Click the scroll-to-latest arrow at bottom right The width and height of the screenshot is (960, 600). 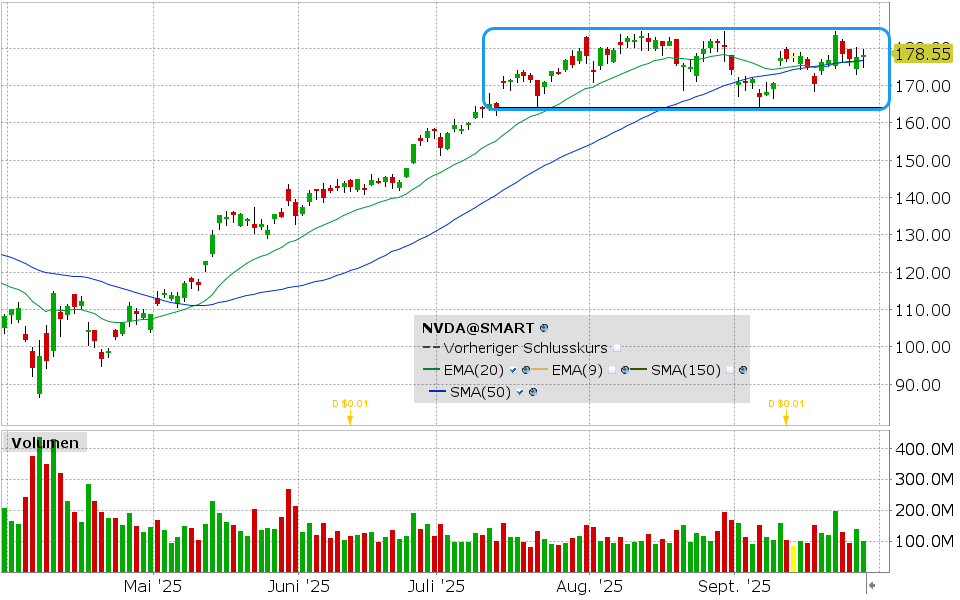[872, 585]
